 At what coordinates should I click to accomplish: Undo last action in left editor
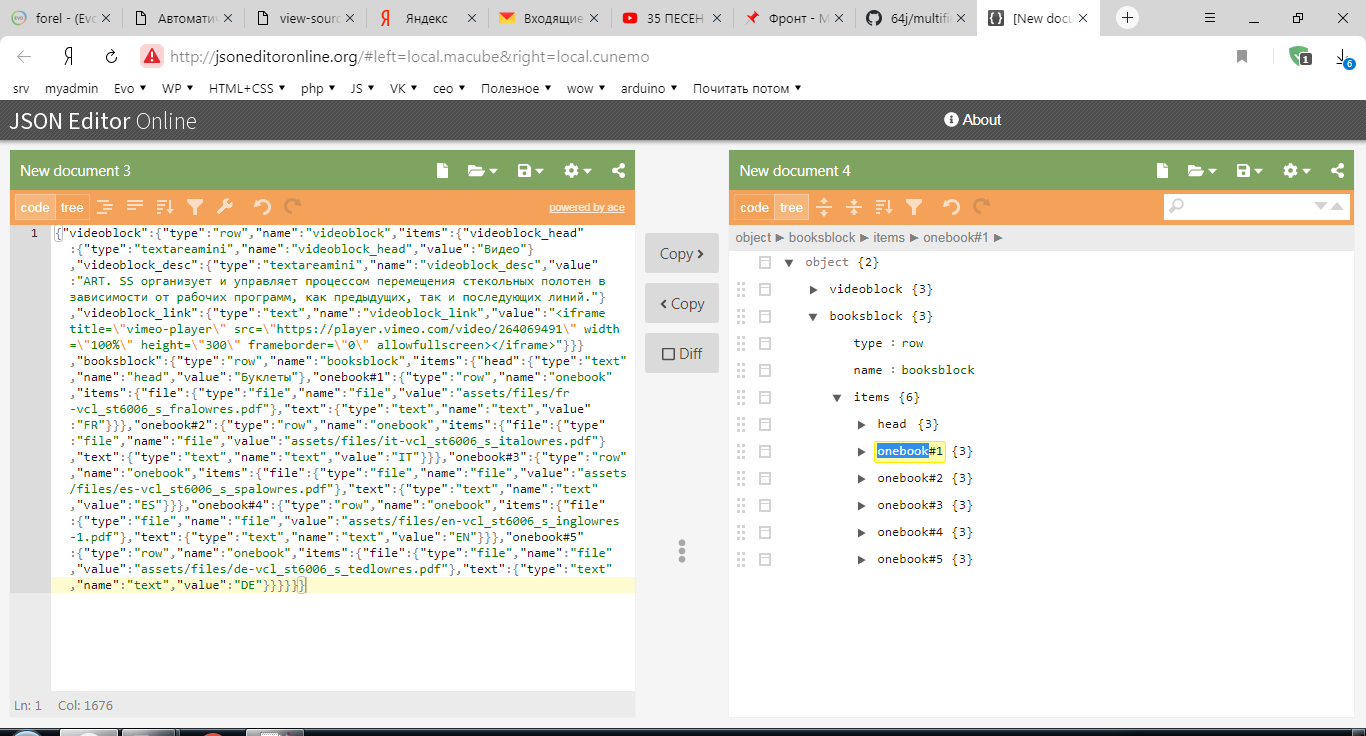coord(262,207)
